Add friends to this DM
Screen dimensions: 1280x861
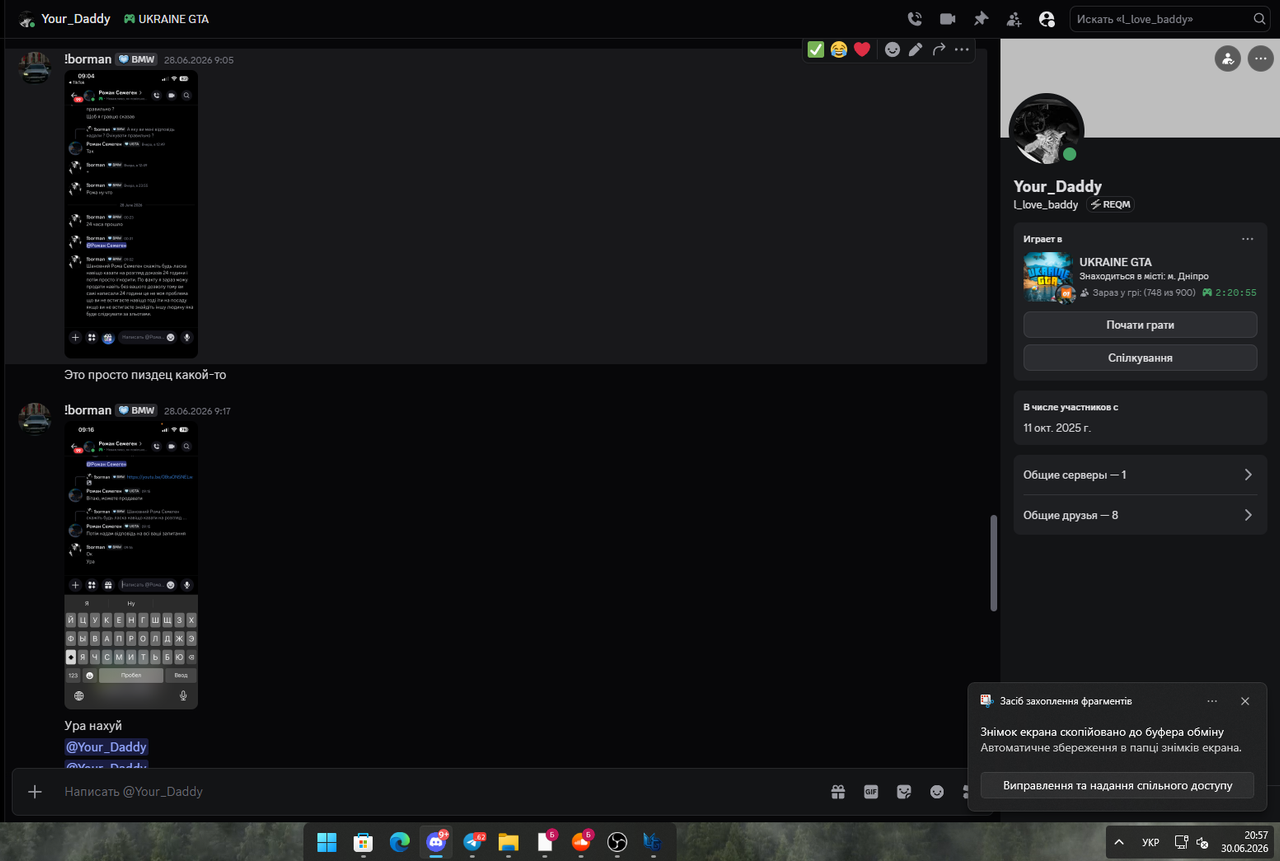pyautogui.click(x=1014, y=19)
